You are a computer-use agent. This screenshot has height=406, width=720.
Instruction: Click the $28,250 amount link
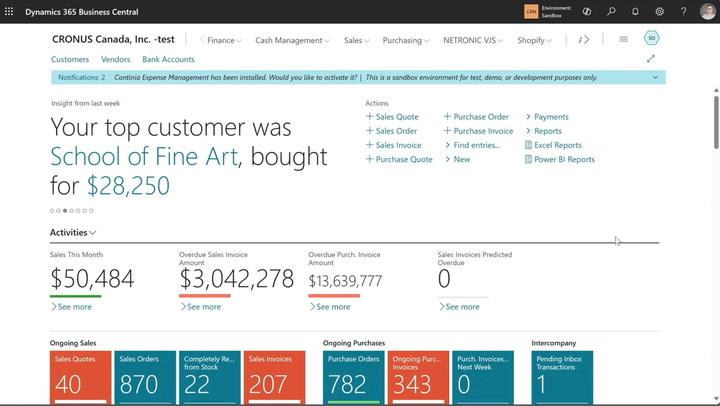pos(128,186)
